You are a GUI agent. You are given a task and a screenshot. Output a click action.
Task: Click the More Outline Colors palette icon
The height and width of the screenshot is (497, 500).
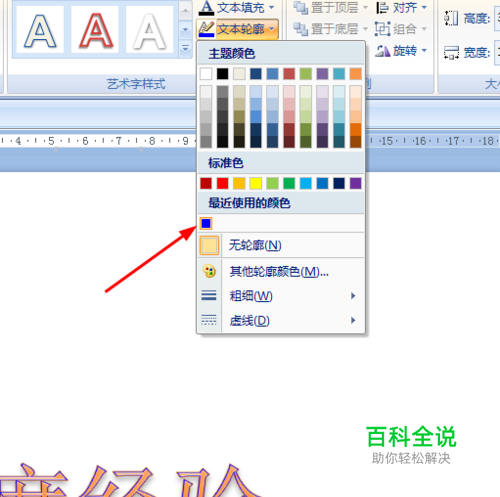[209, 271]
